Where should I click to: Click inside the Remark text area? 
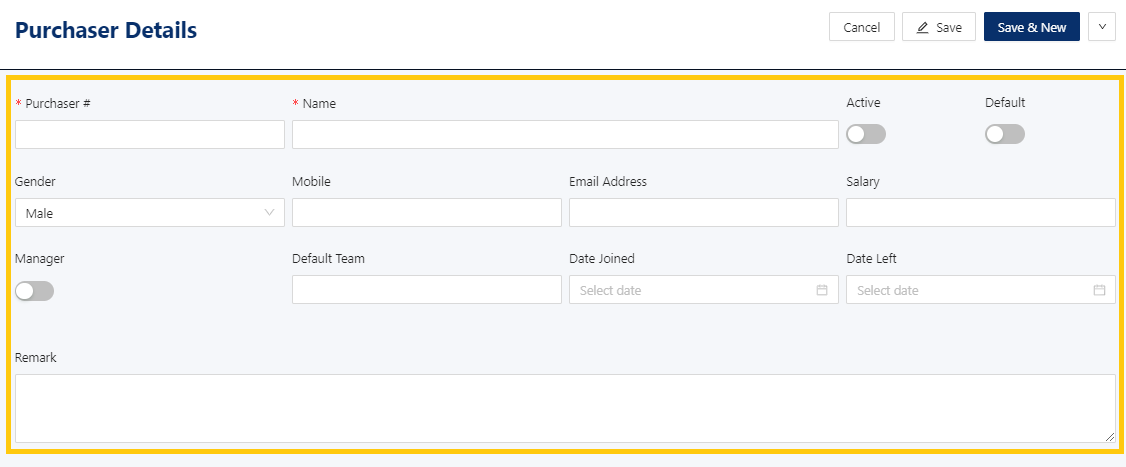[565, 408]
